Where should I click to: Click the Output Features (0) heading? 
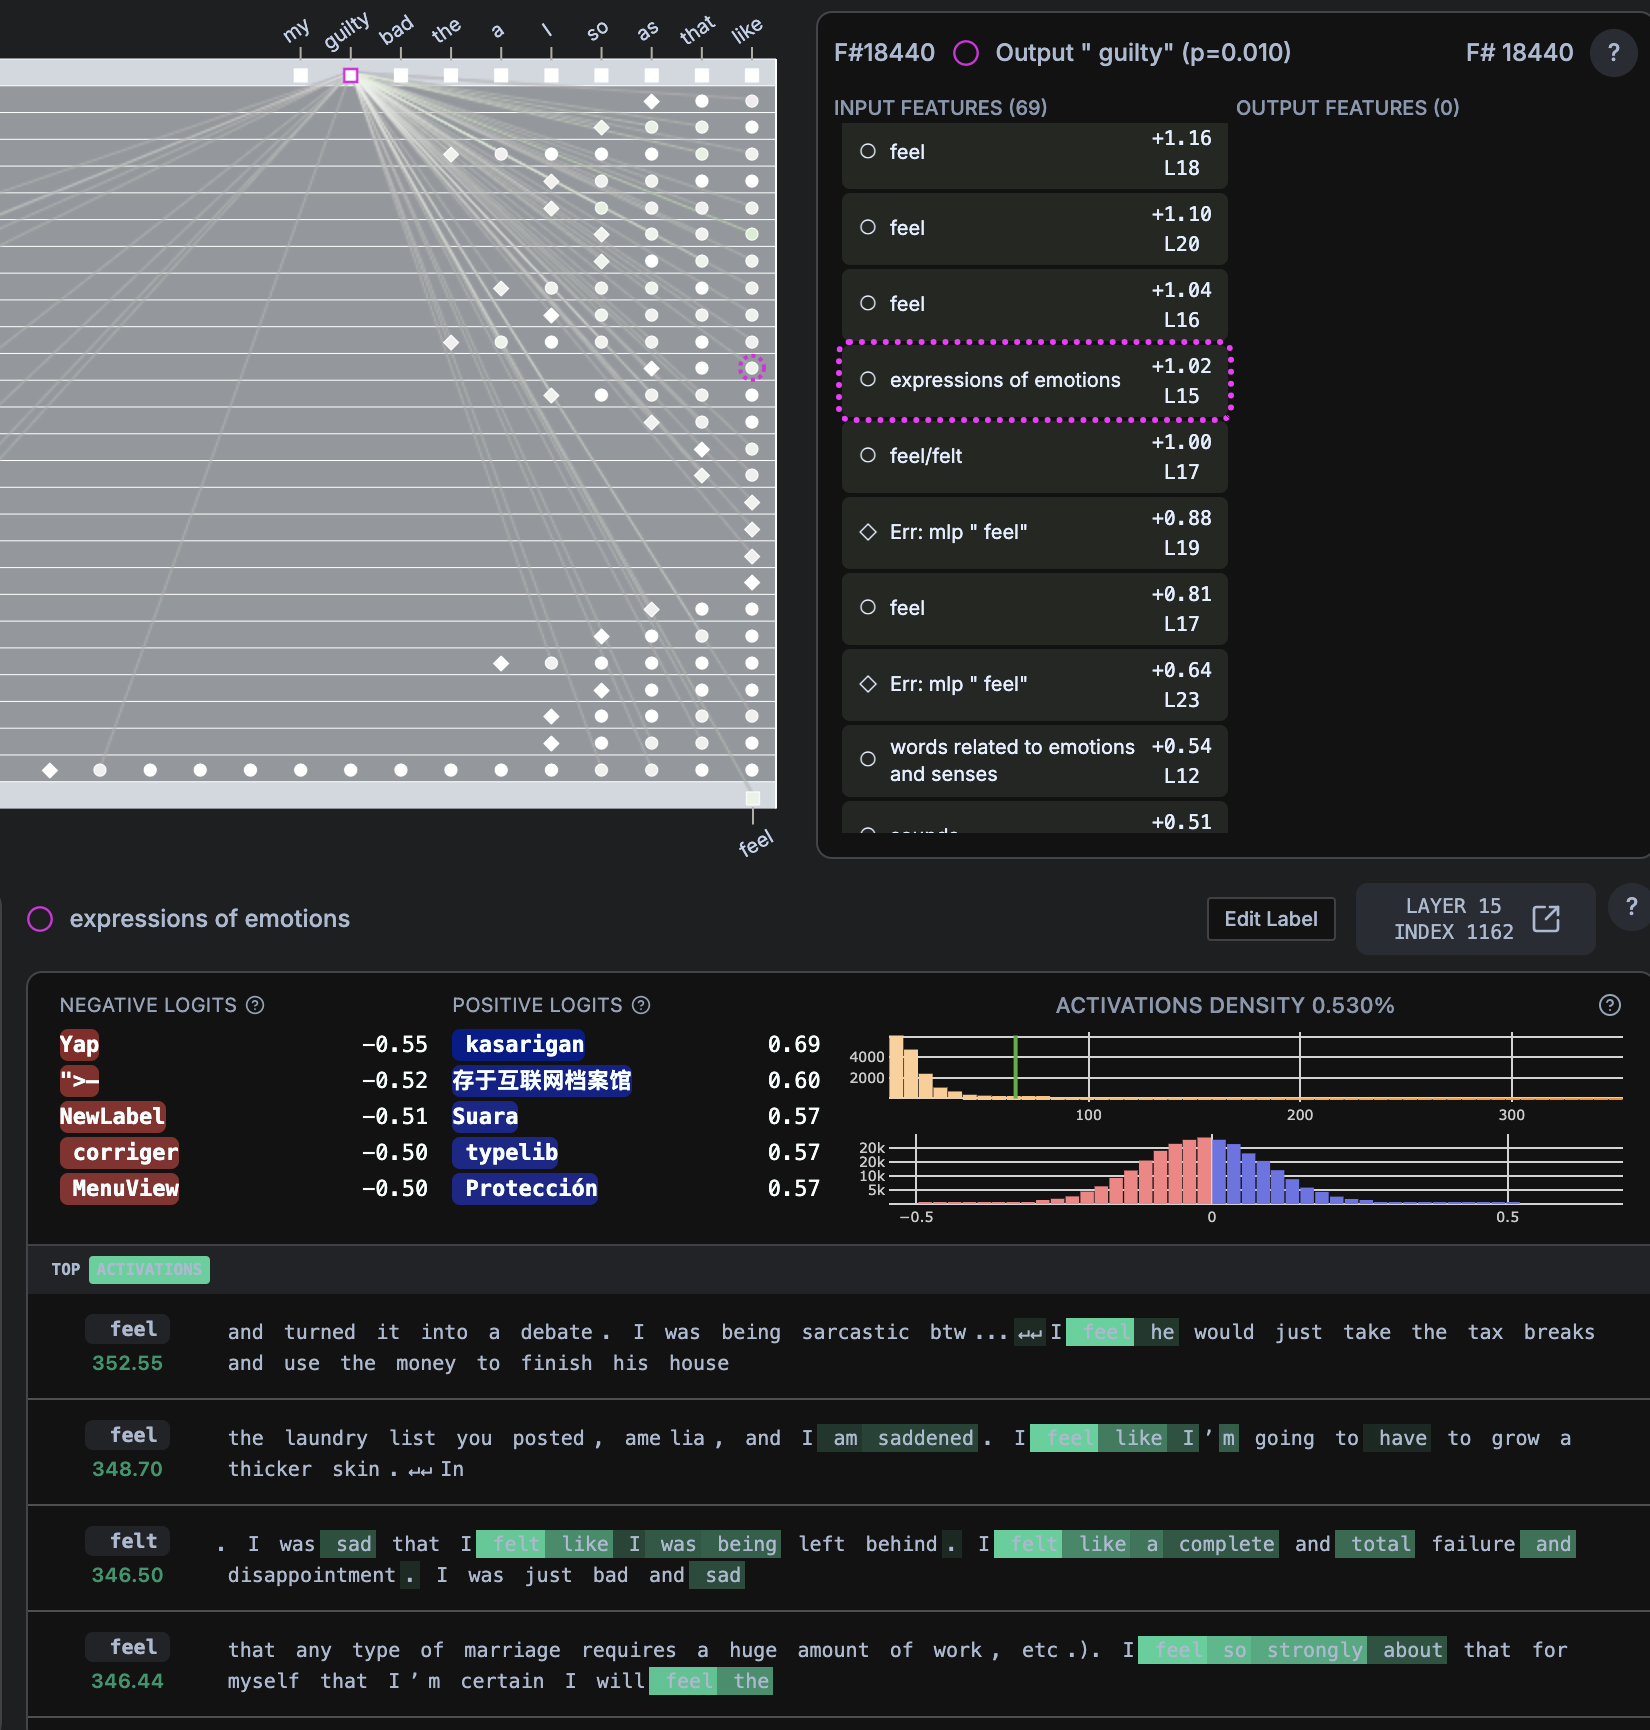coord(1347,107)
